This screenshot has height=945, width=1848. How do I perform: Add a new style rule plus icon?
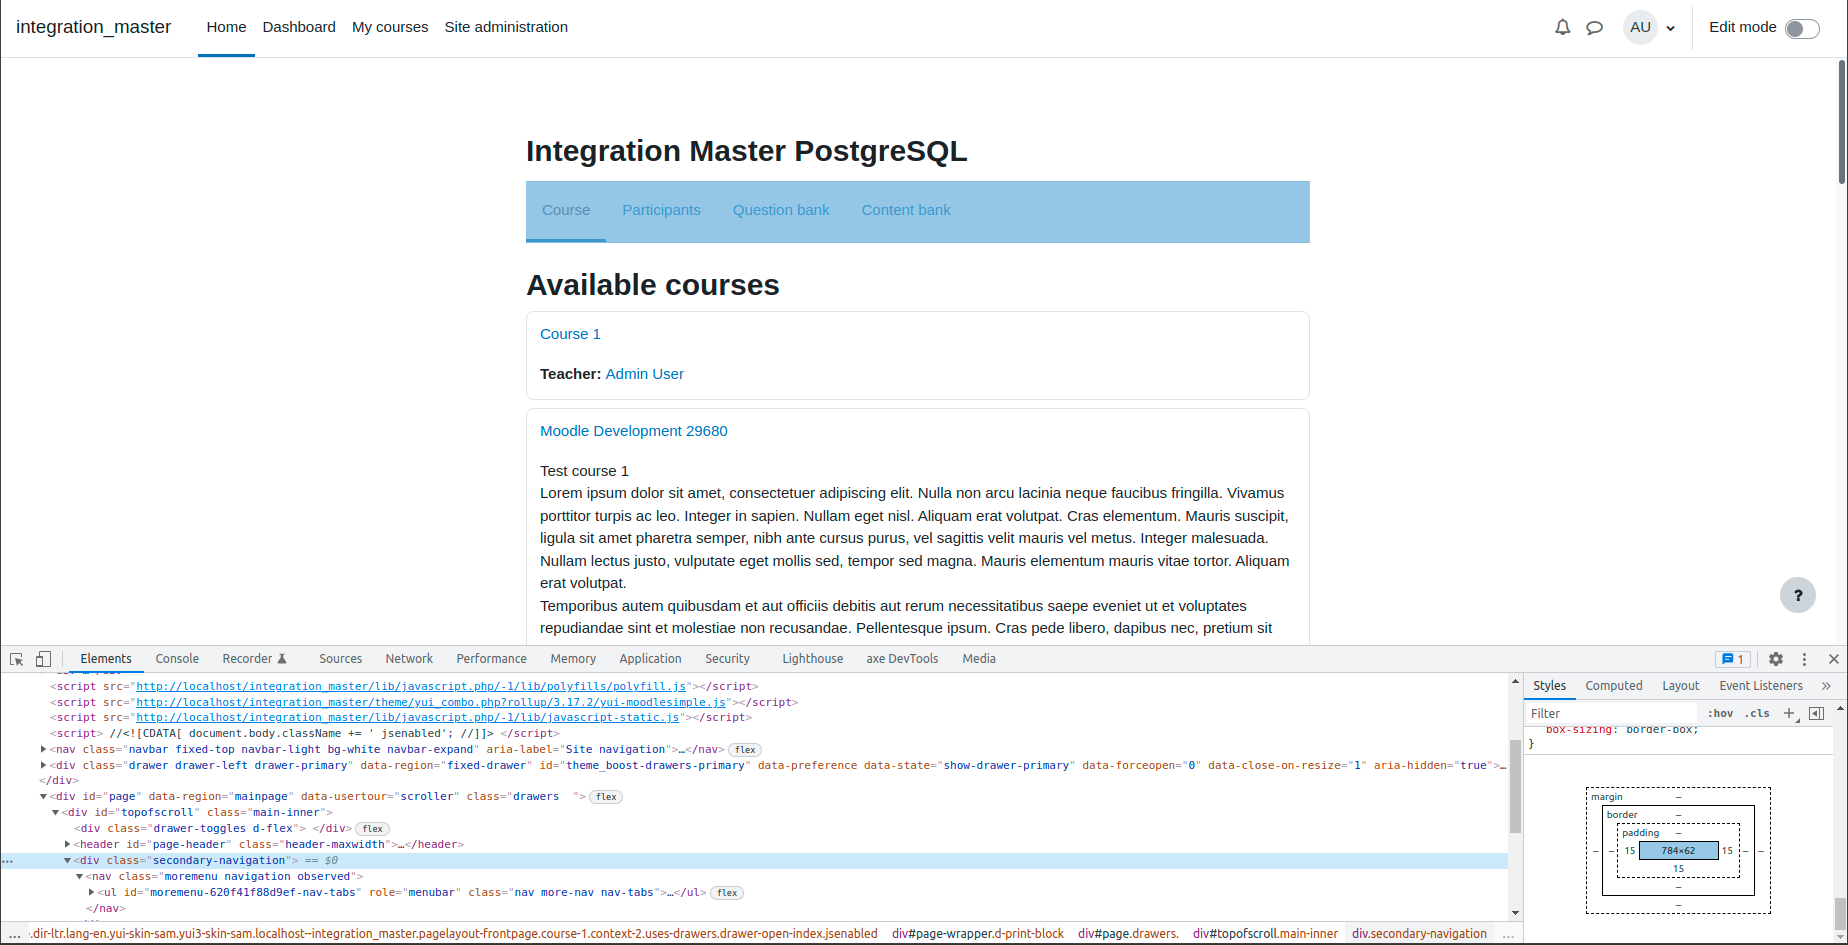pyautogui.click(x=1789, y=713)
